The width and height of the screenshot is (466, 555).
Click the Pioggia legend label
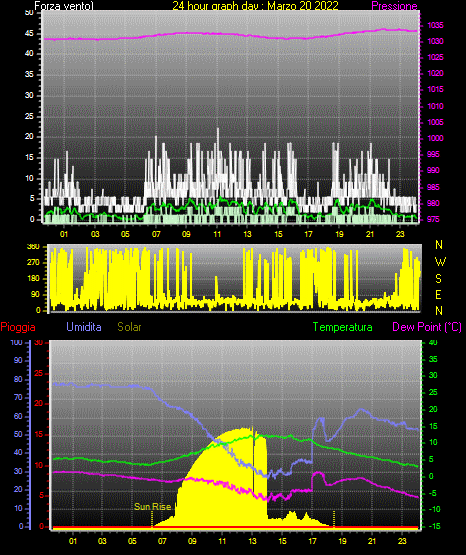(18, 327)
